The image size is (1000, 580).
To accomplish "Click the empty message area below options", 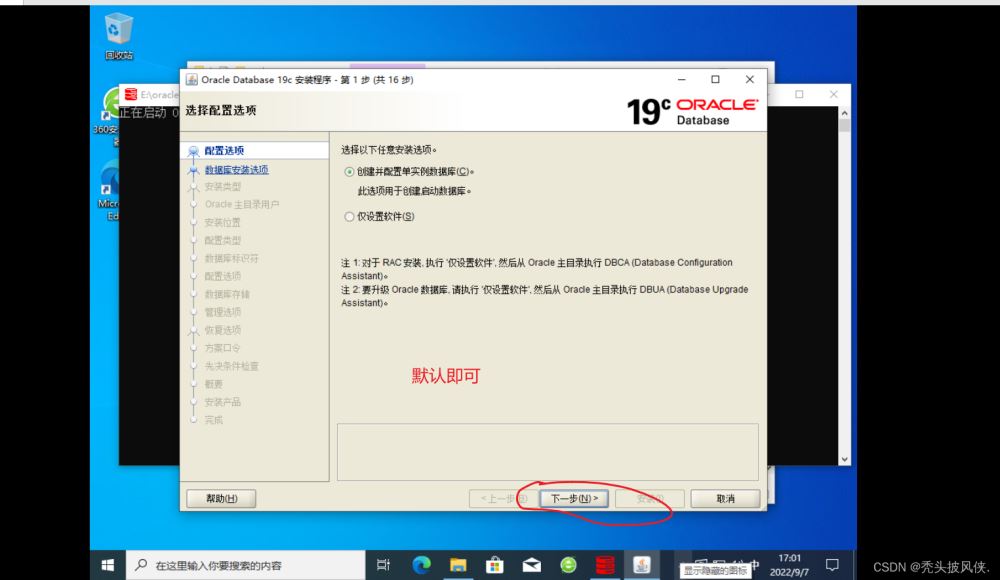I will [x=548, y=452].
